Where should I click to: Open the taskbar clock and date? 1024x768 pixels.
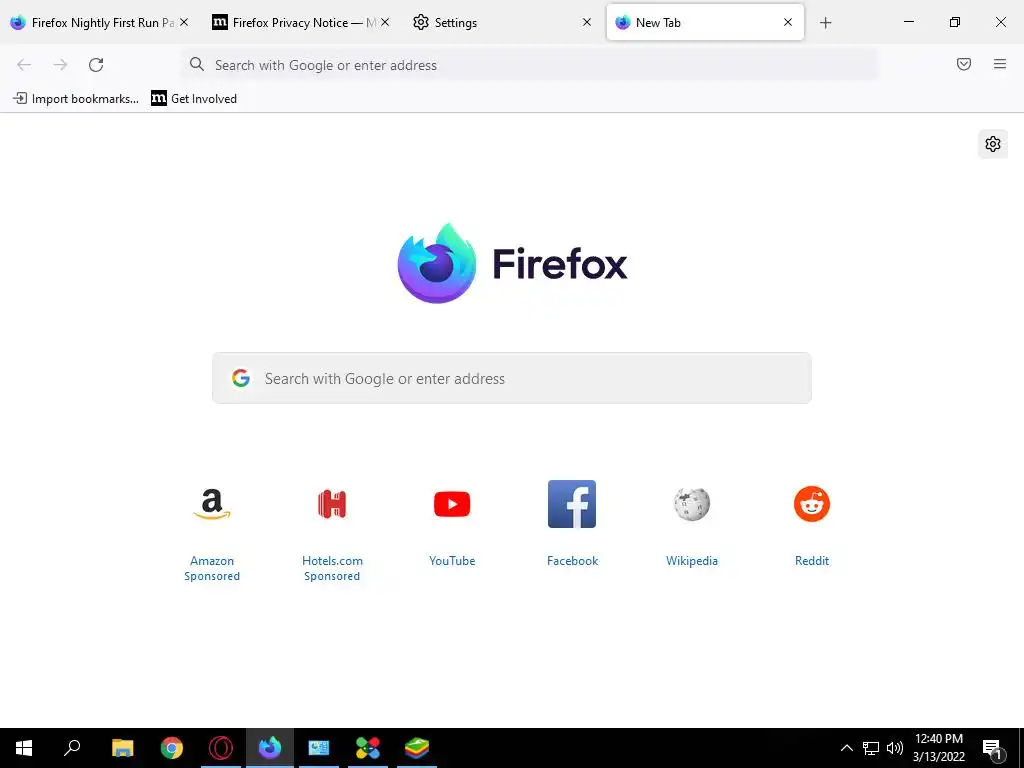click(x=938, y=748)
